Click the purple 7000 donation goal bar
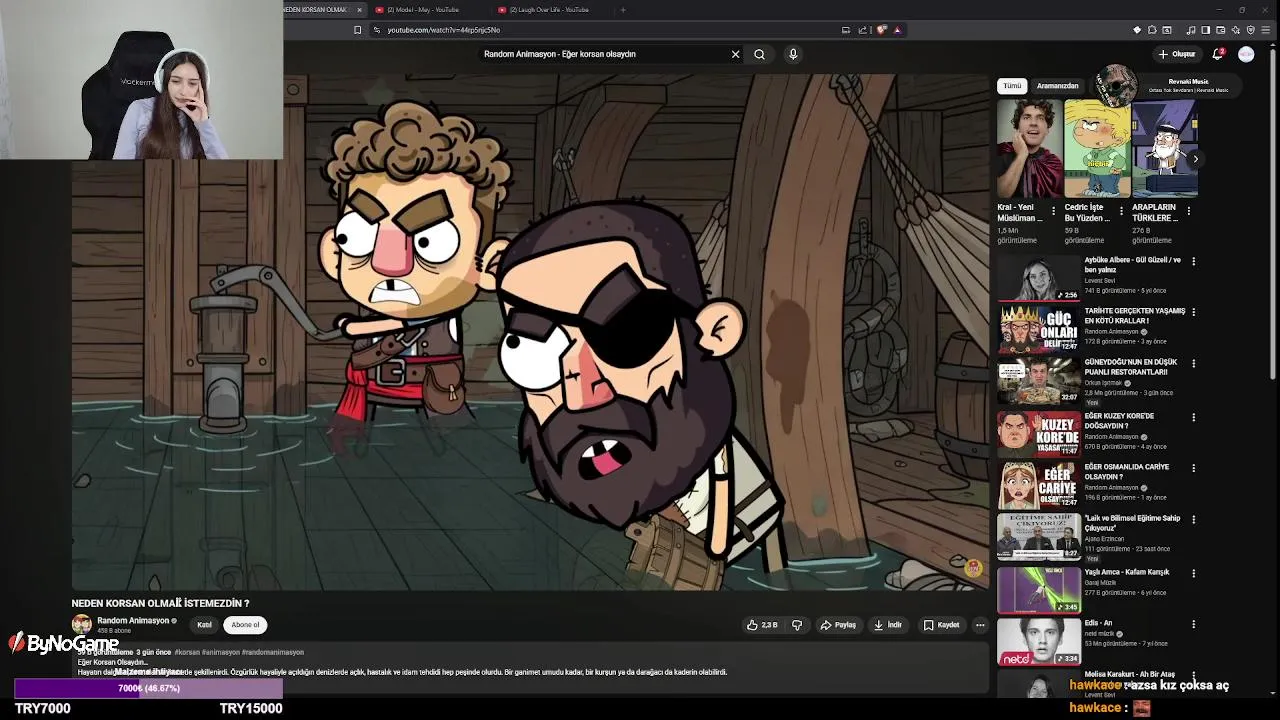 tap(148, 688)
